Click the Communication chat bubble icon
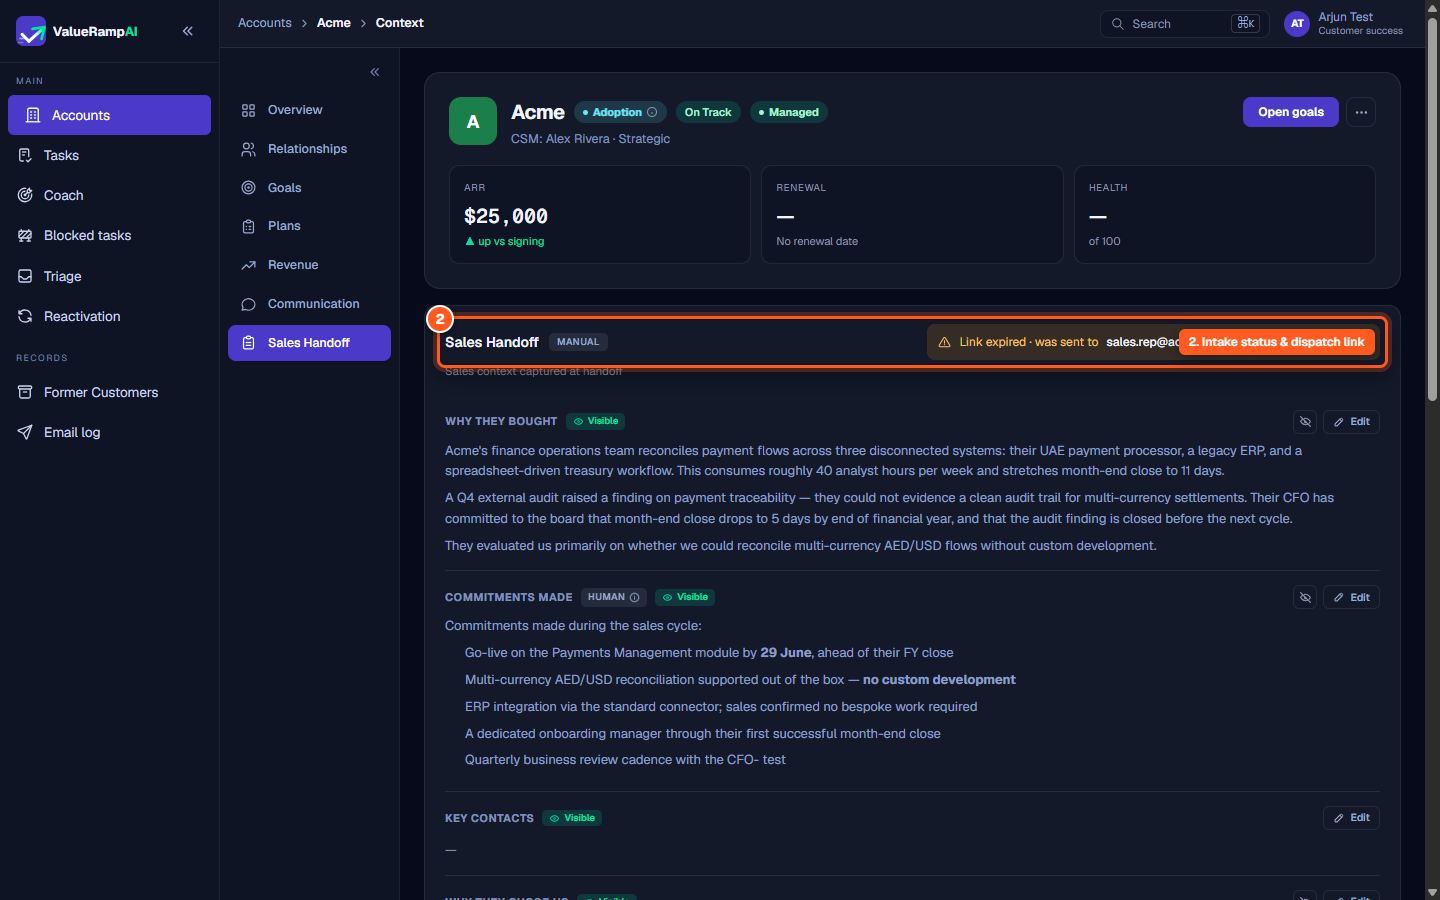This screenshot has width=1440, height=900. pos(248,304)
